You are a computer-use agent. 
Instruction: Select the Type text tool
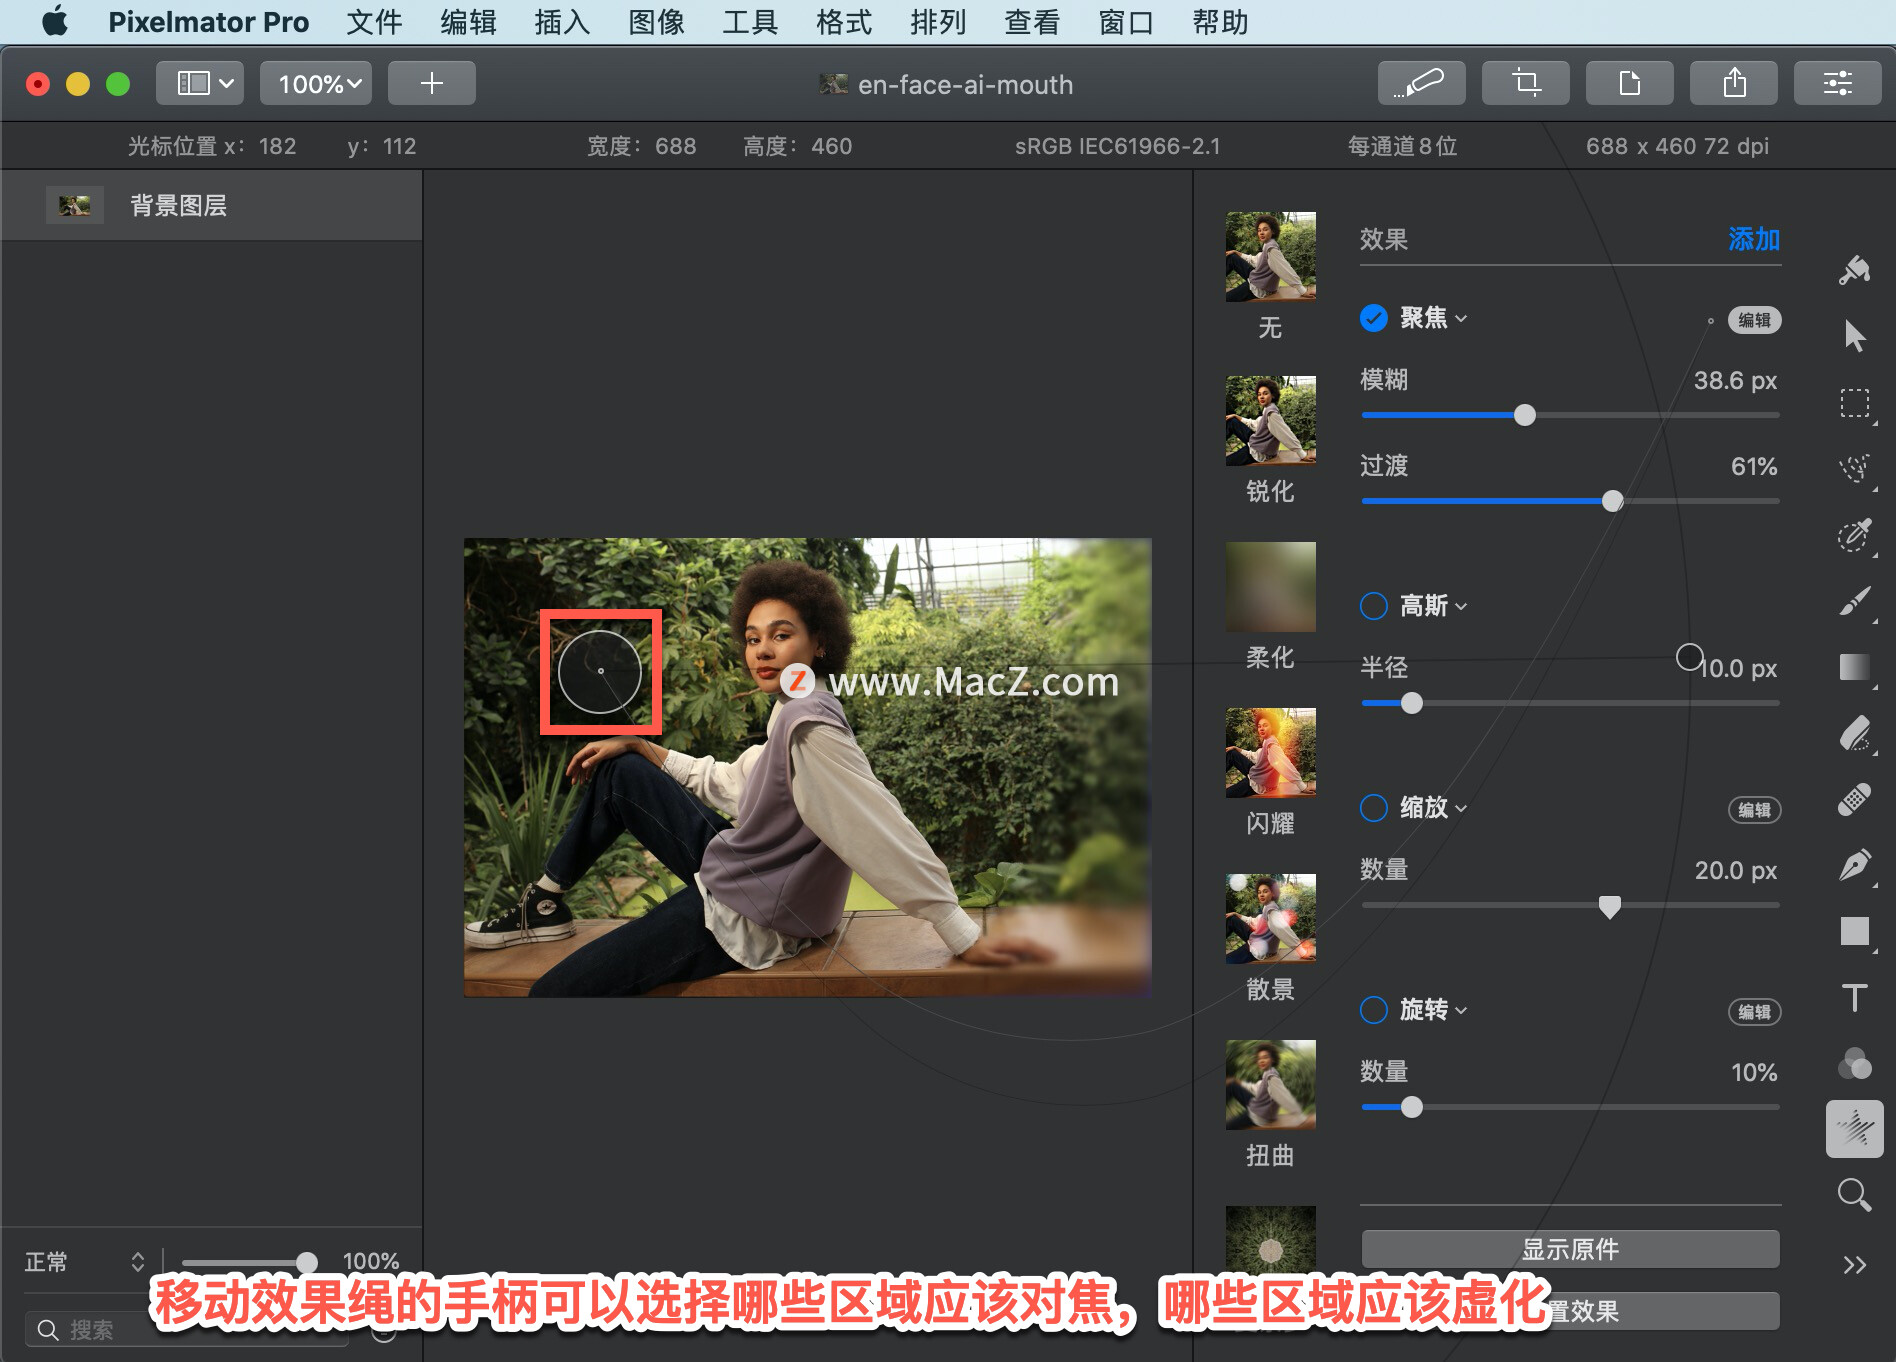1855,997
